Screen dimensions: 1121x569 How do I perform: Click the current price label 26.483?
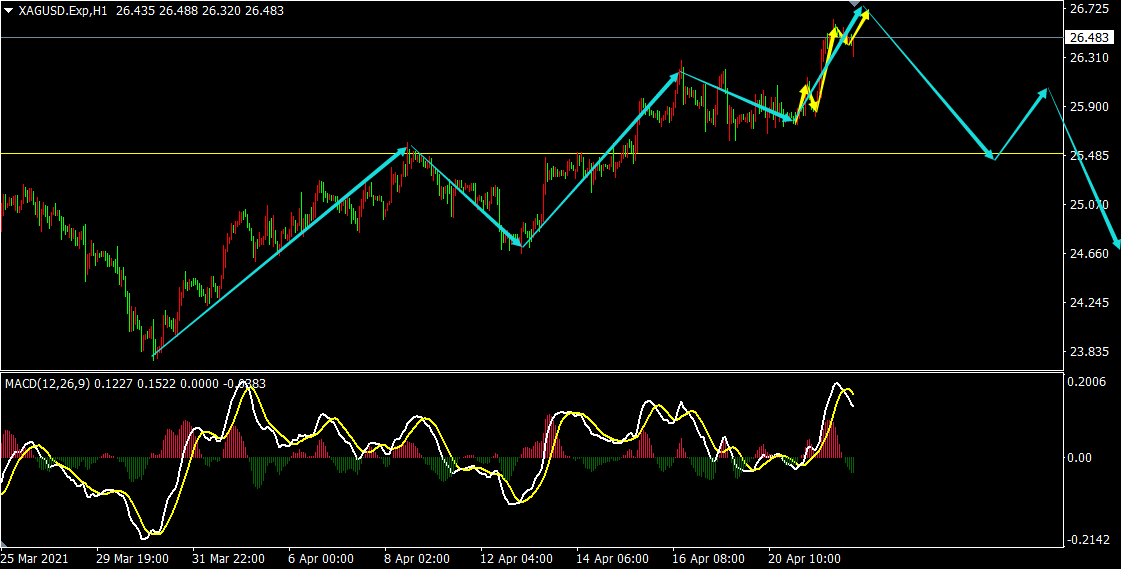(1089, 38)
